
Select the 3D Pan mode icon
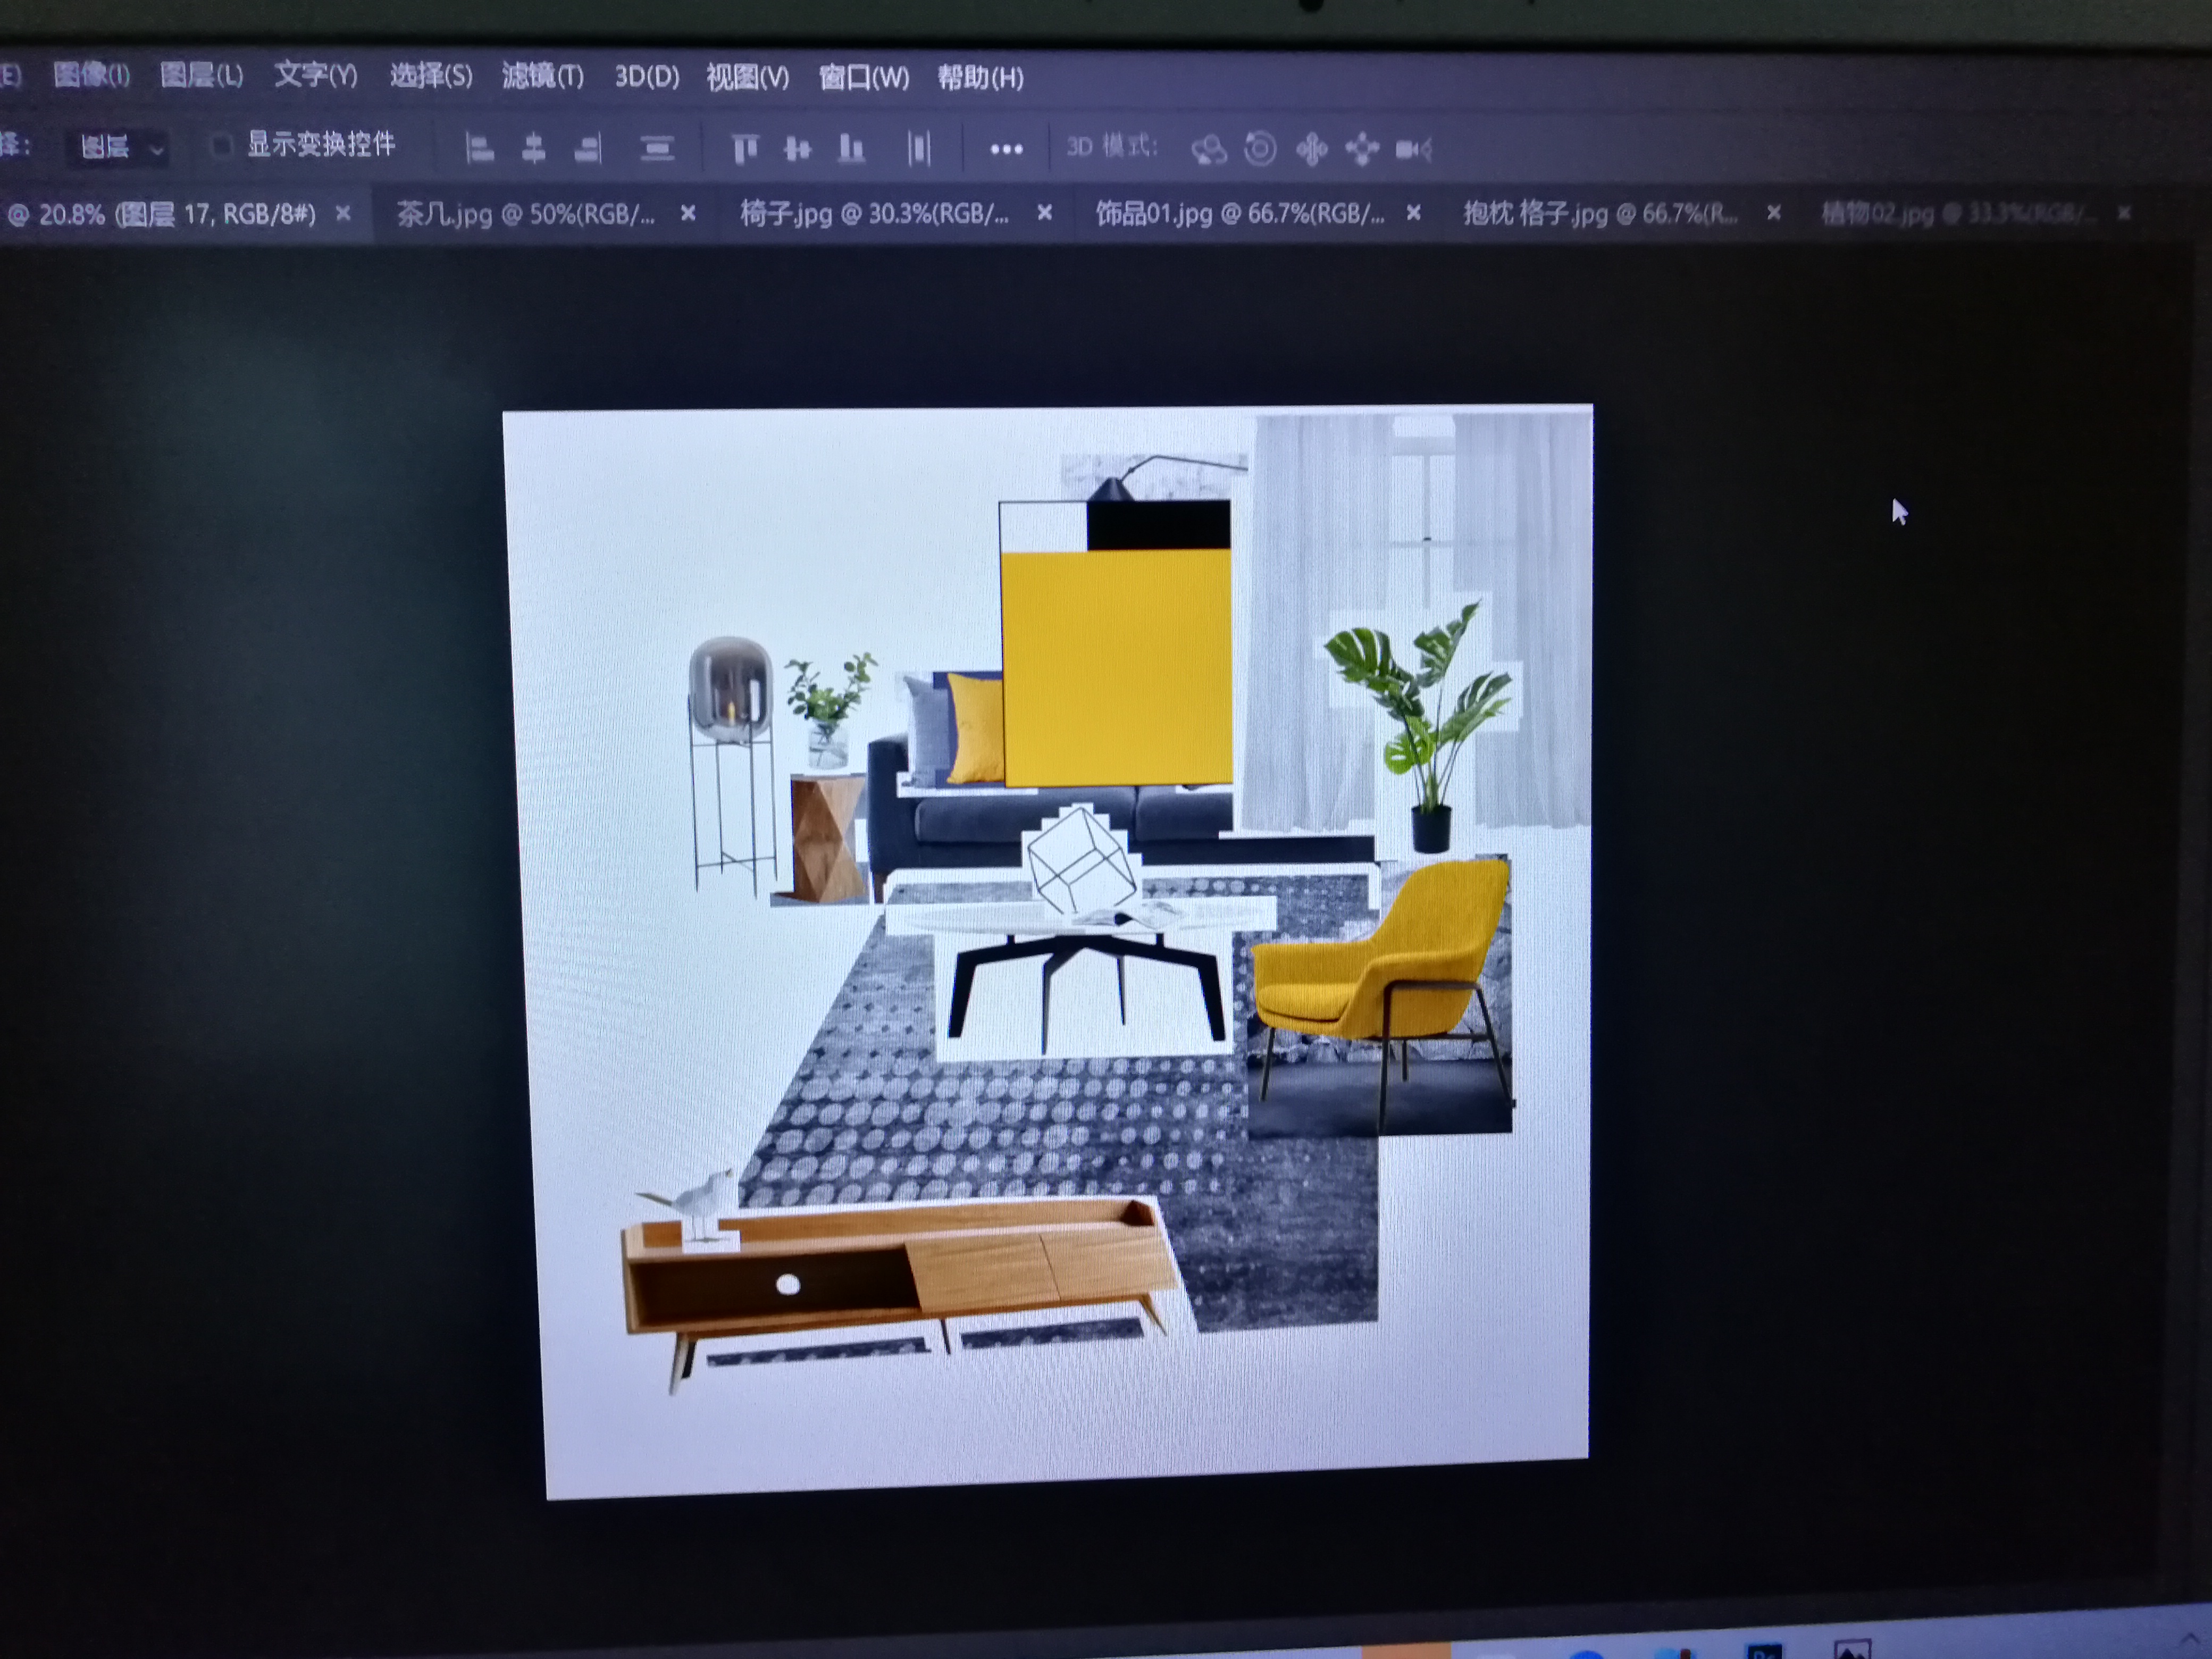[x=1312, y=150]
